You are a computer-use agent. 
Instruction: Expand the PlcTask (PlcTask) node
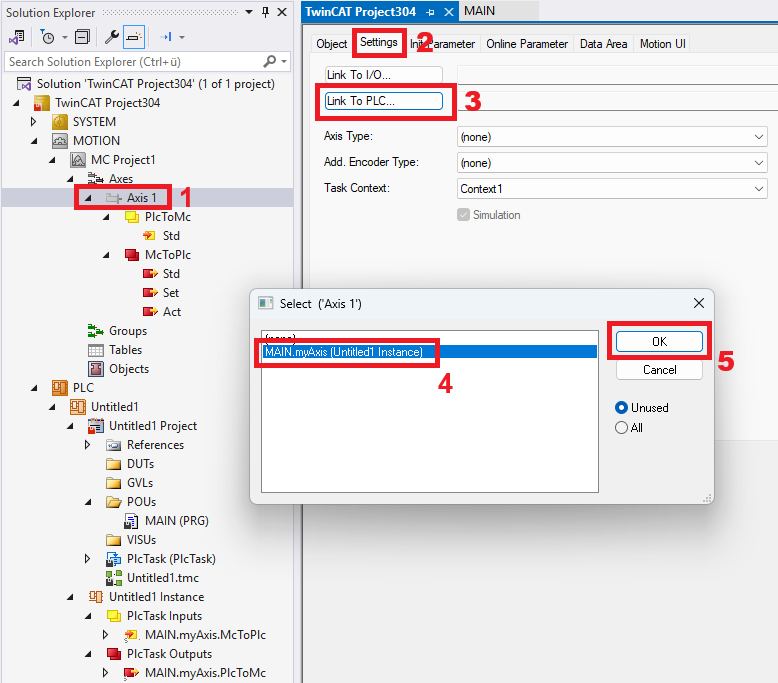click(87, 559)
